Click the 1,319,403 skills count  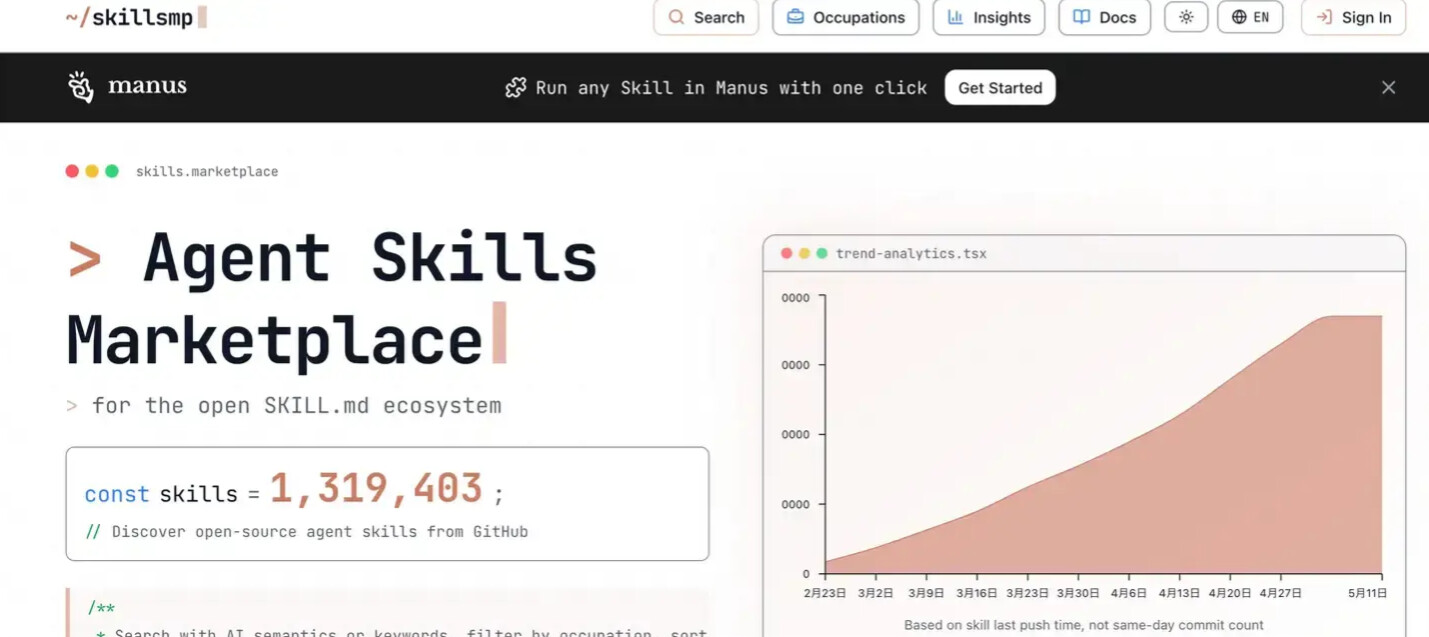(x=376, y=489)
